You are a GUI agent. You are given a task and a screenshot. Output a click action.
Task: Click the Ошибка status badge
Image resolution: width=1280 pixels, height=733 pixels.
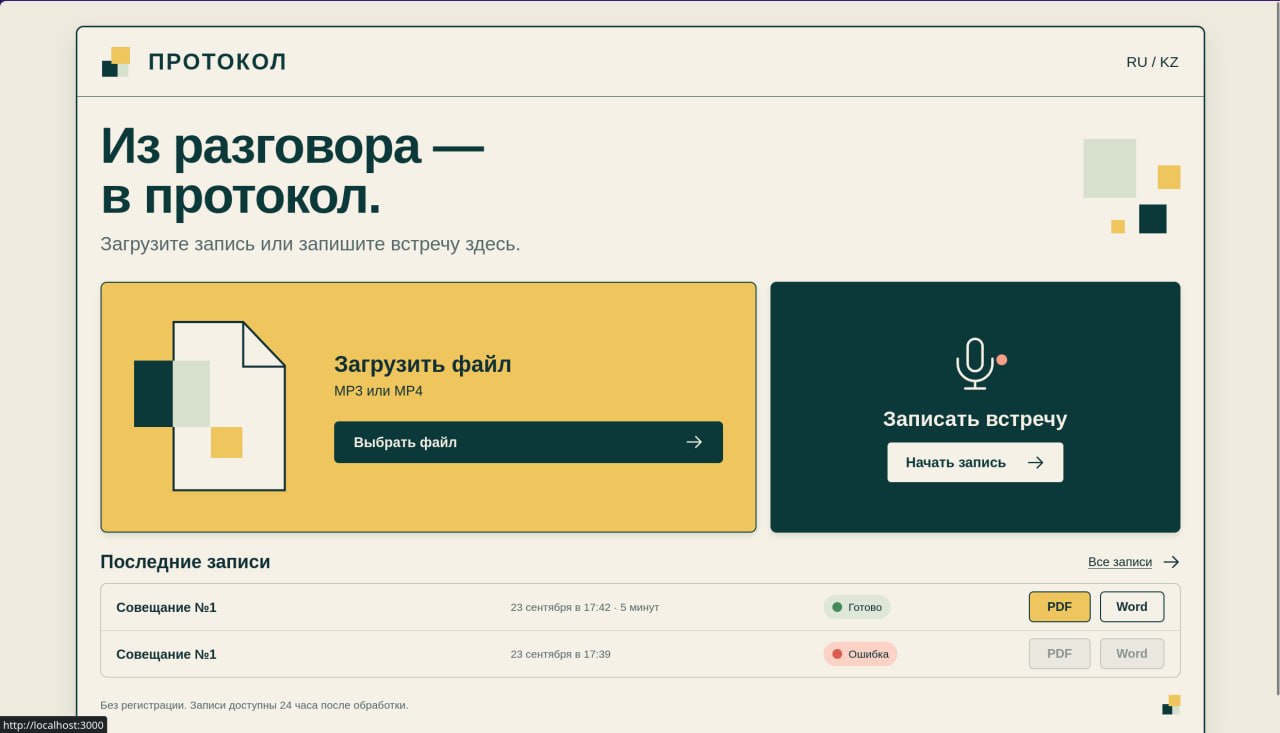click(860, 654)
